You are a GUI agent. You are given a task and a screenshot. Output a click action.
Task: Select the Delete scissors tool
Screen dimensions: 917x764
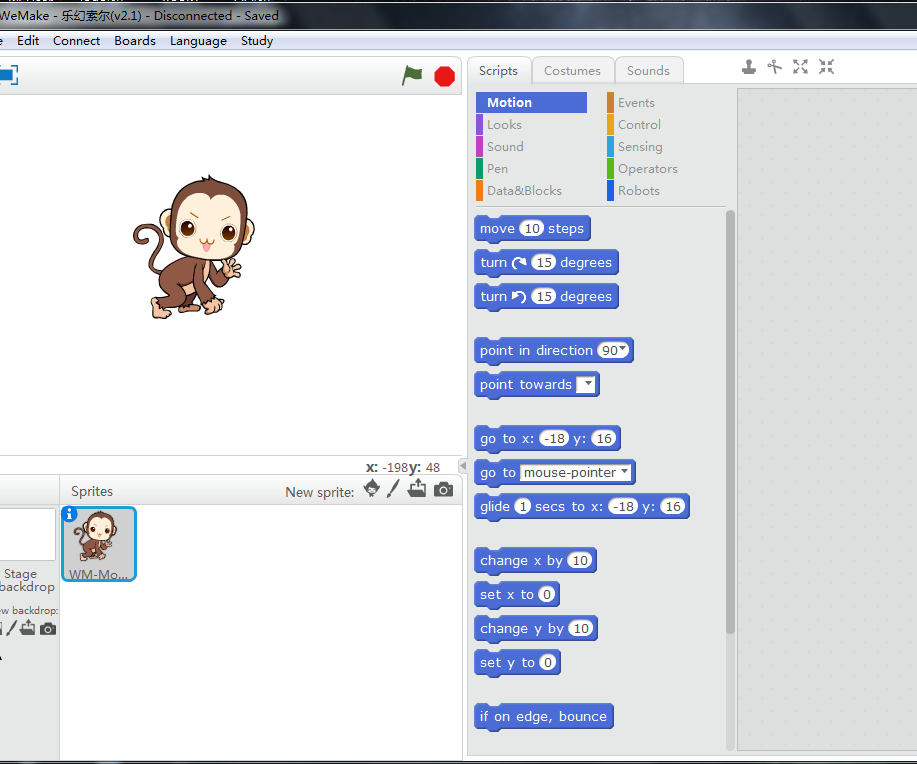774,67
